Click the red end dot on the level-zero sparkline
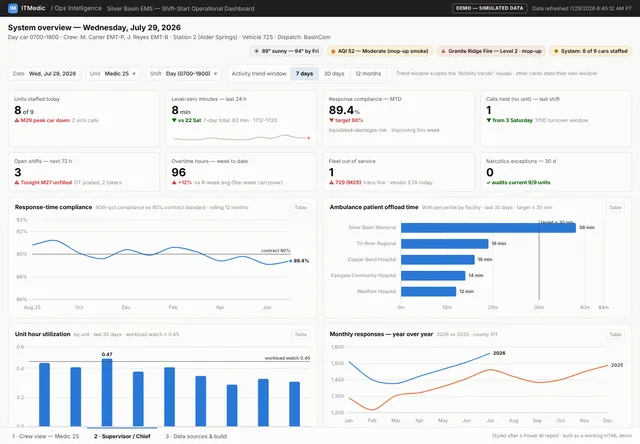This screenshot has height=444, width=640. [x=309, y=138]
